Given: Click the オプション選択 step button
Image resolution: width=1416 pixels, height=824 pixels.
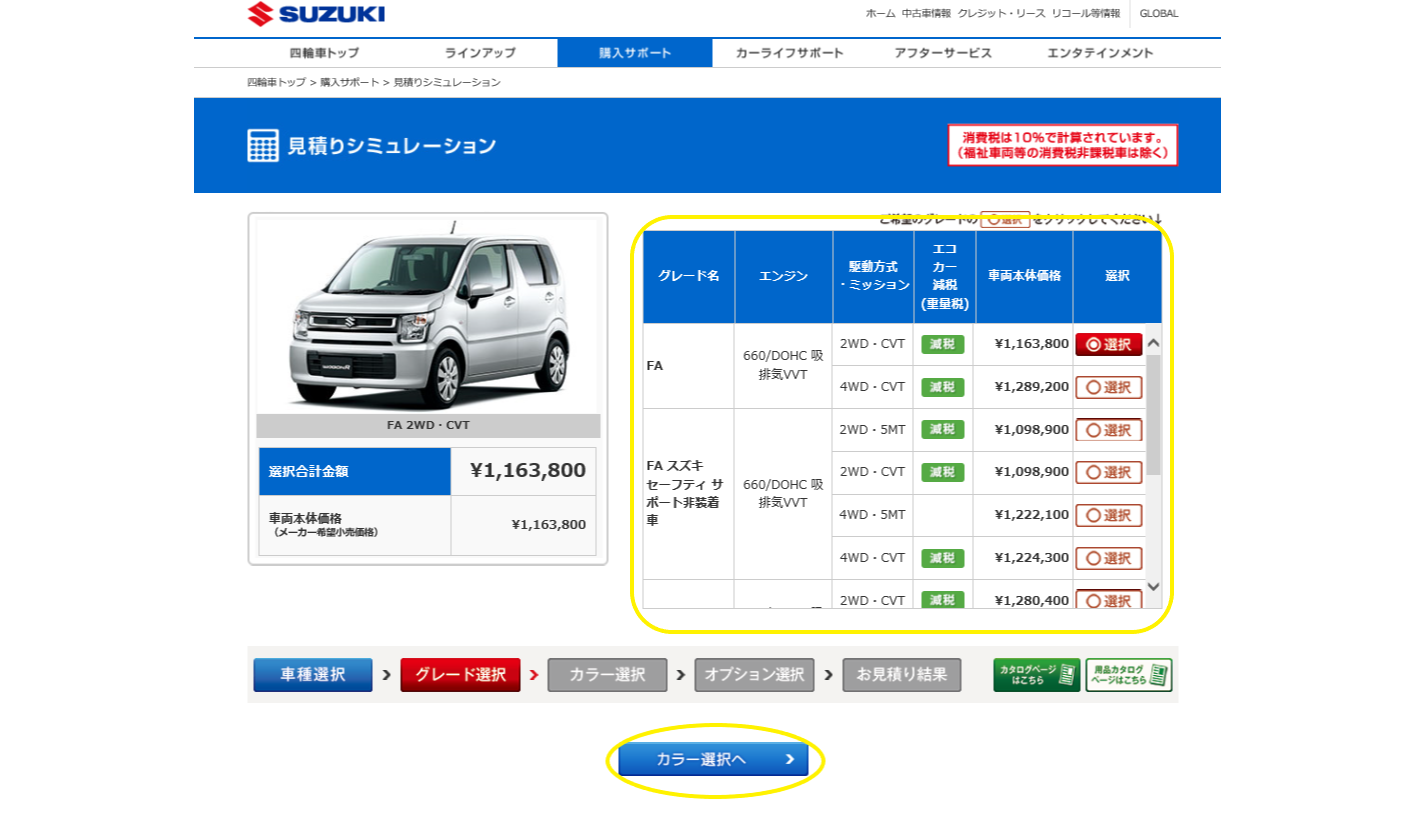Looking at the screenshot, I should [x=755, y=675].
